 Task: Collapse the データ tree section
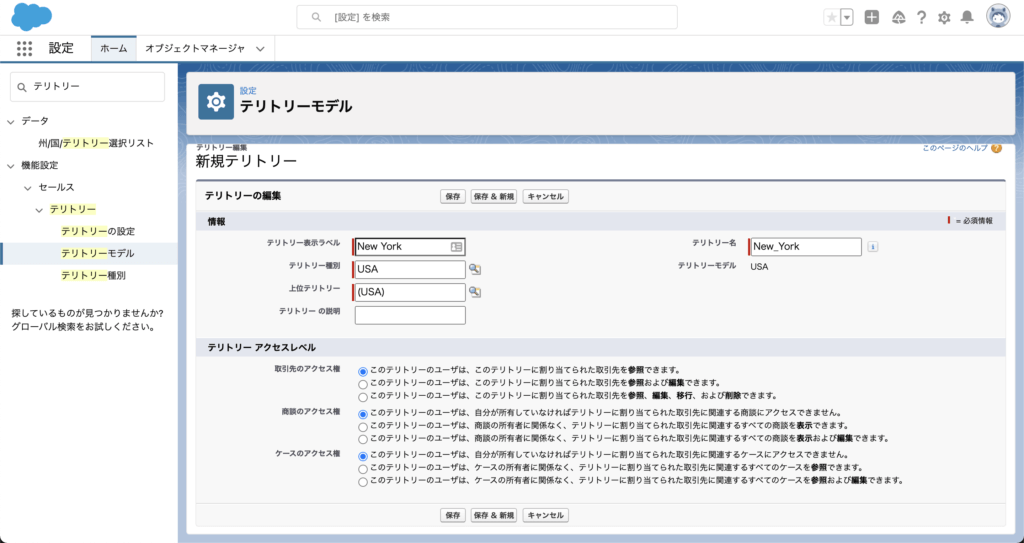[10, 122]
